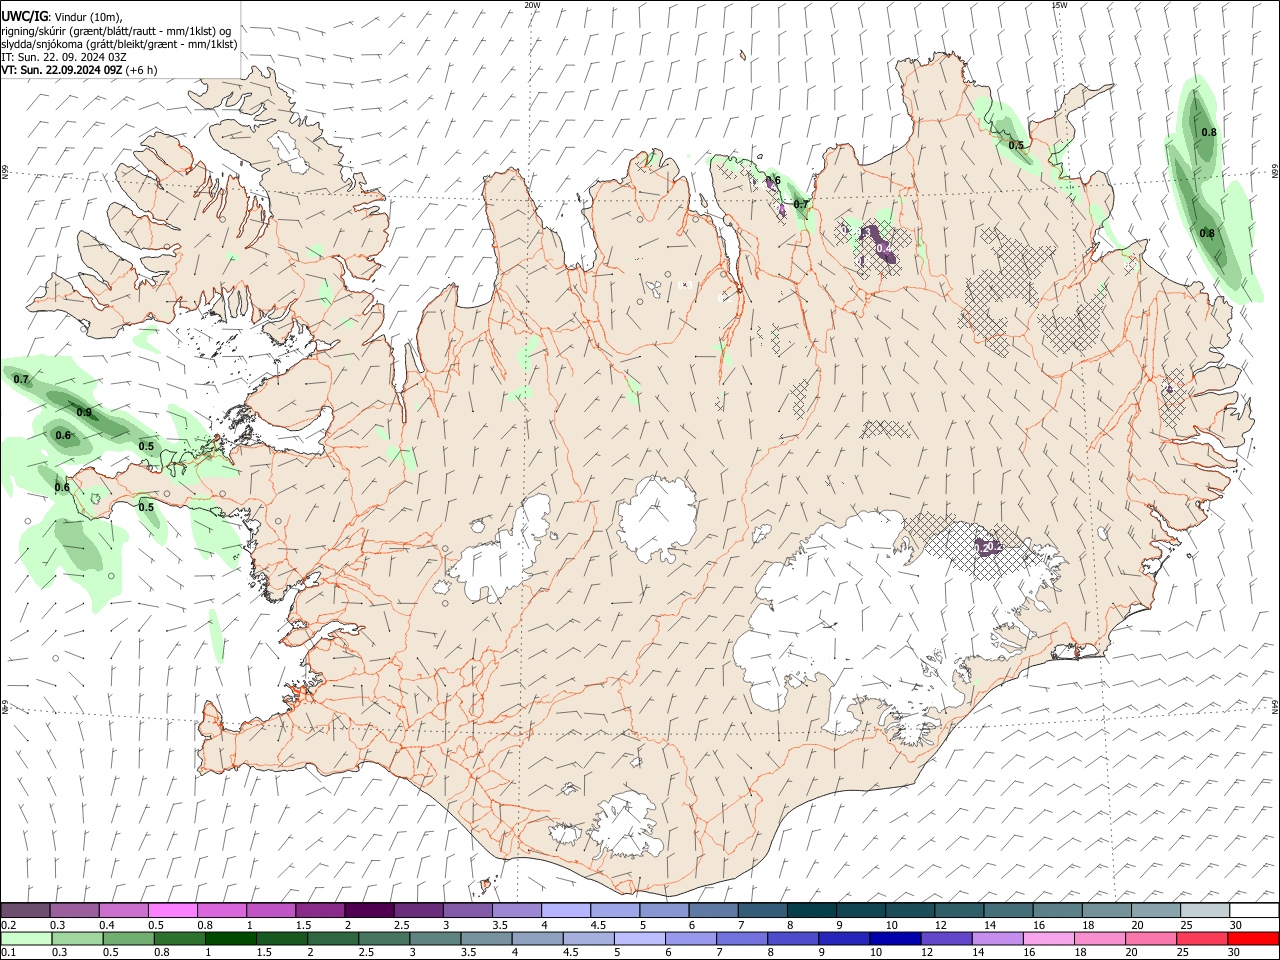The height and width of the screenshot is (960, 1280).
Task: Click the purple 20 snow value on the glacier
Action: pos(988,547)
